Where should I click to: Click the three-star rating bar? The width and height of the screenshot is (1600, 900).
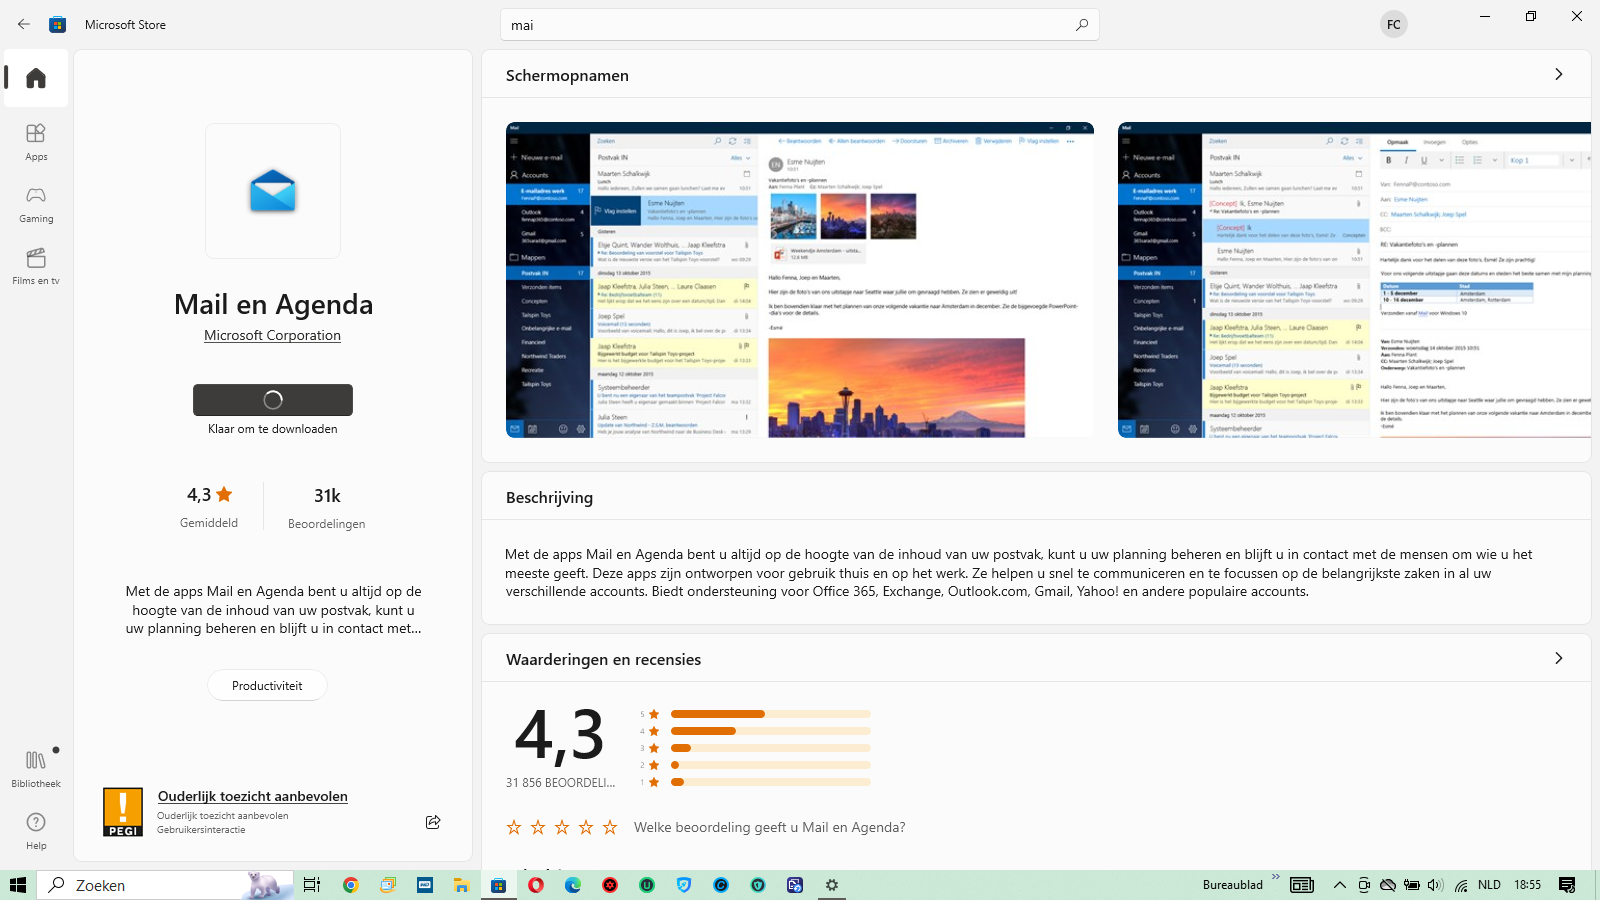click(770, 748)
